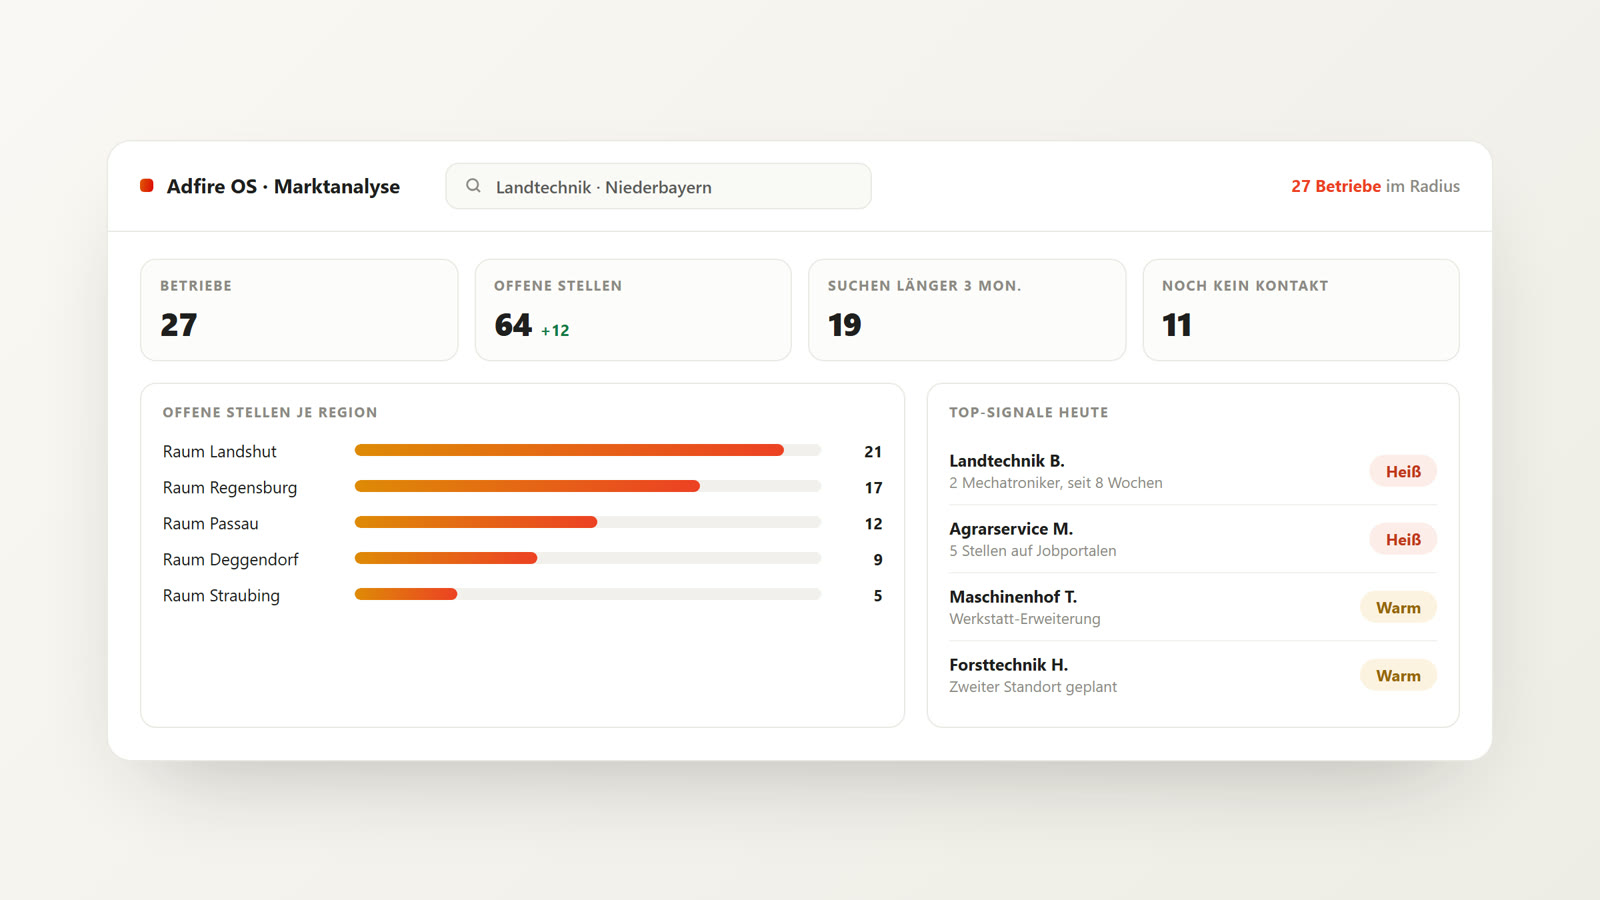Click the Heiß badge for Landtechnik B.

coord(1403,471)
